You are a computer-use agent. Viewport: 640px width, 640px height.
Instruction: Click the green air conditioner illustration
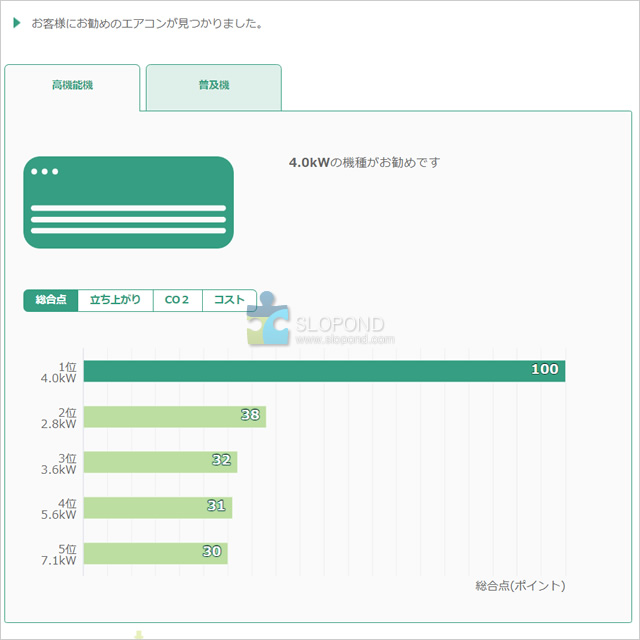pos(128,202)
